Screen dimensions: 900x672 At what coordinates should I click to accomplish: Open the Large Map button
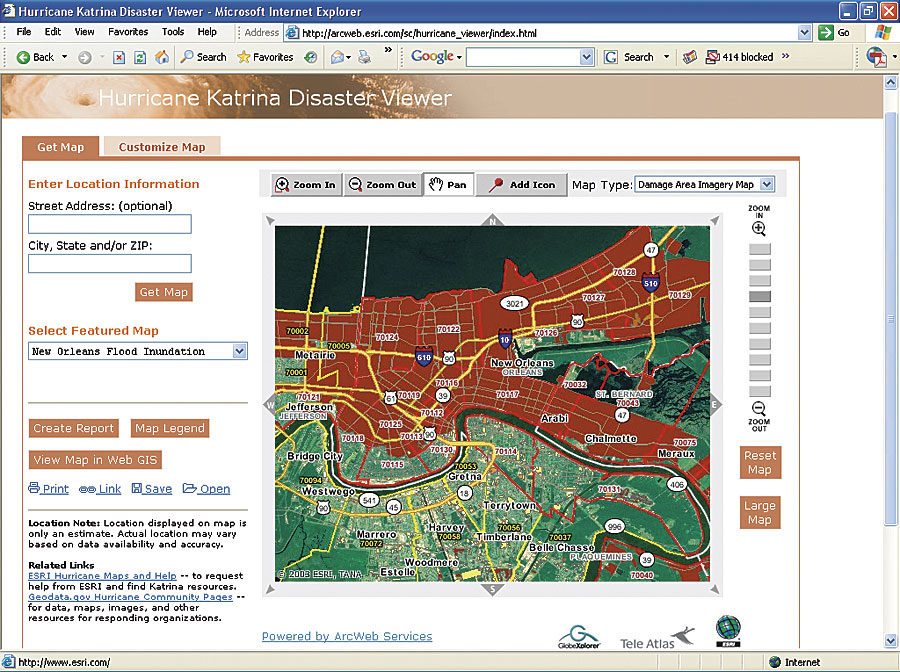point(760,512)
